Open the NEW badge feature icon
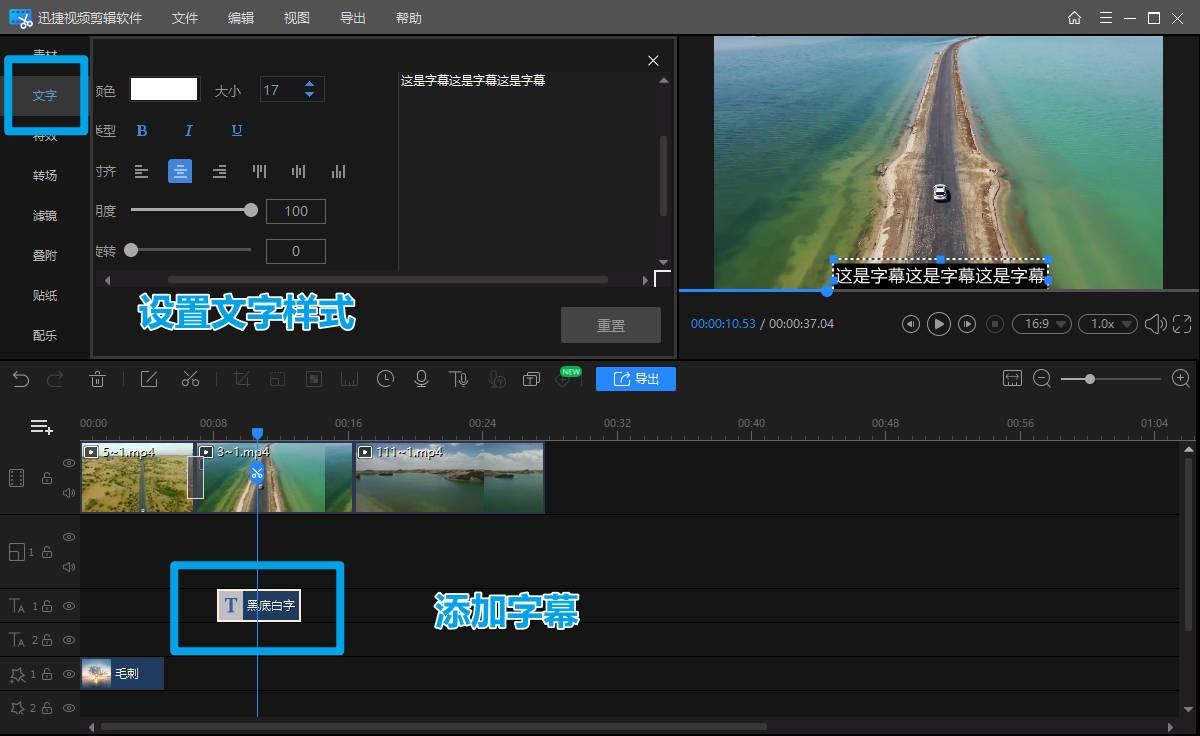 pos(567,378)
